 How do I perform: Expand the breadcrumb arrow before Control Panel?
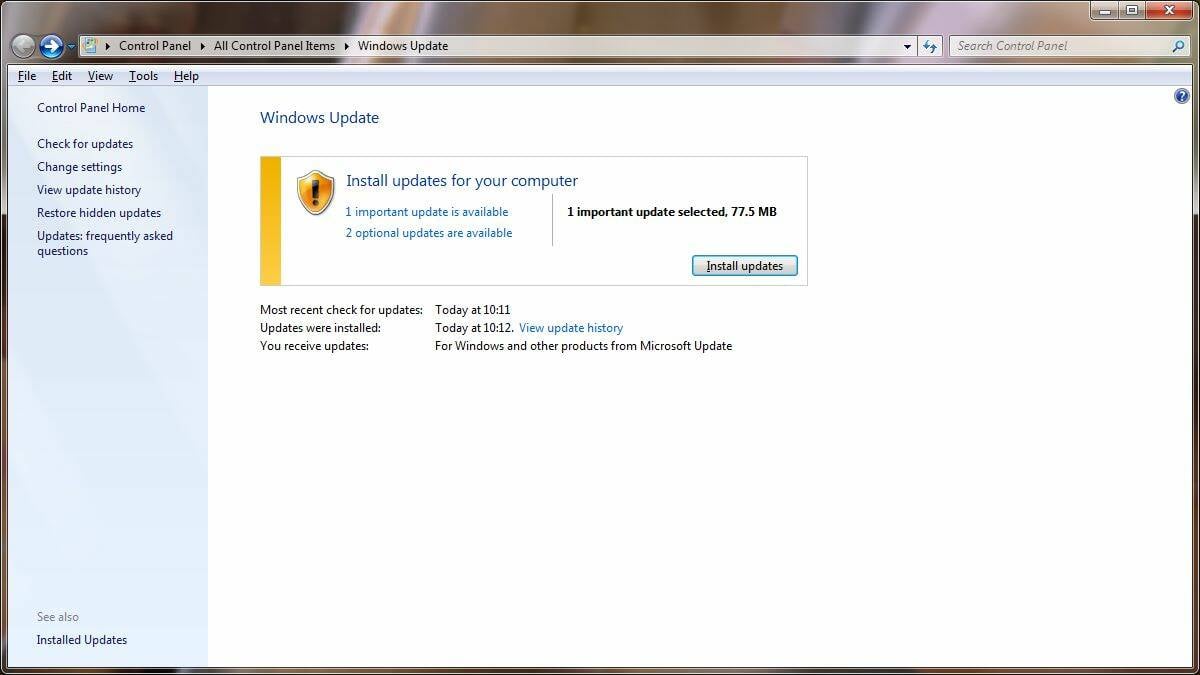pyautogui.click(x=108, y=46)
